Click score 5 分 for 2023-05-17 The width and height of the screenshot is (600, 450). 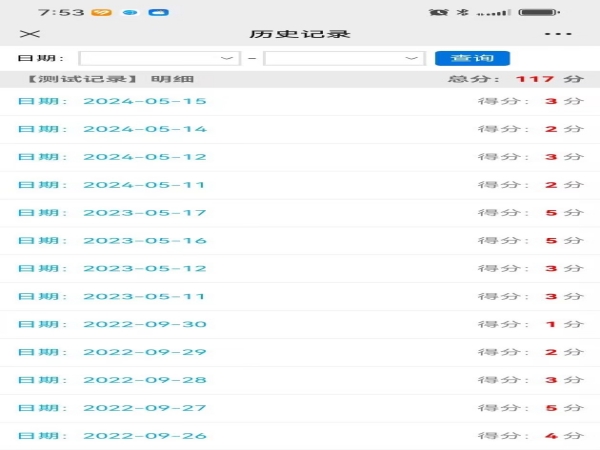pos(564,213)
